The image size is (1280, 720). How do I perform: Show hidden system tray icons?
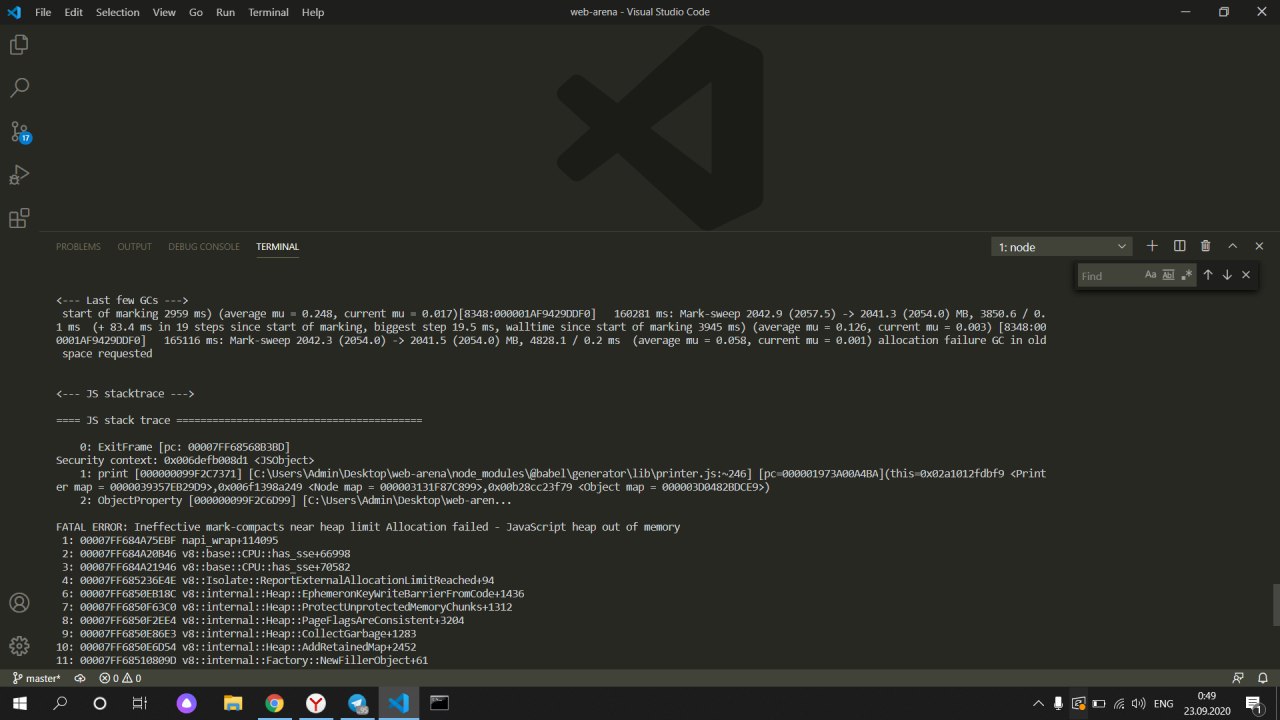pyautogui.click(x=1038, y=703)
